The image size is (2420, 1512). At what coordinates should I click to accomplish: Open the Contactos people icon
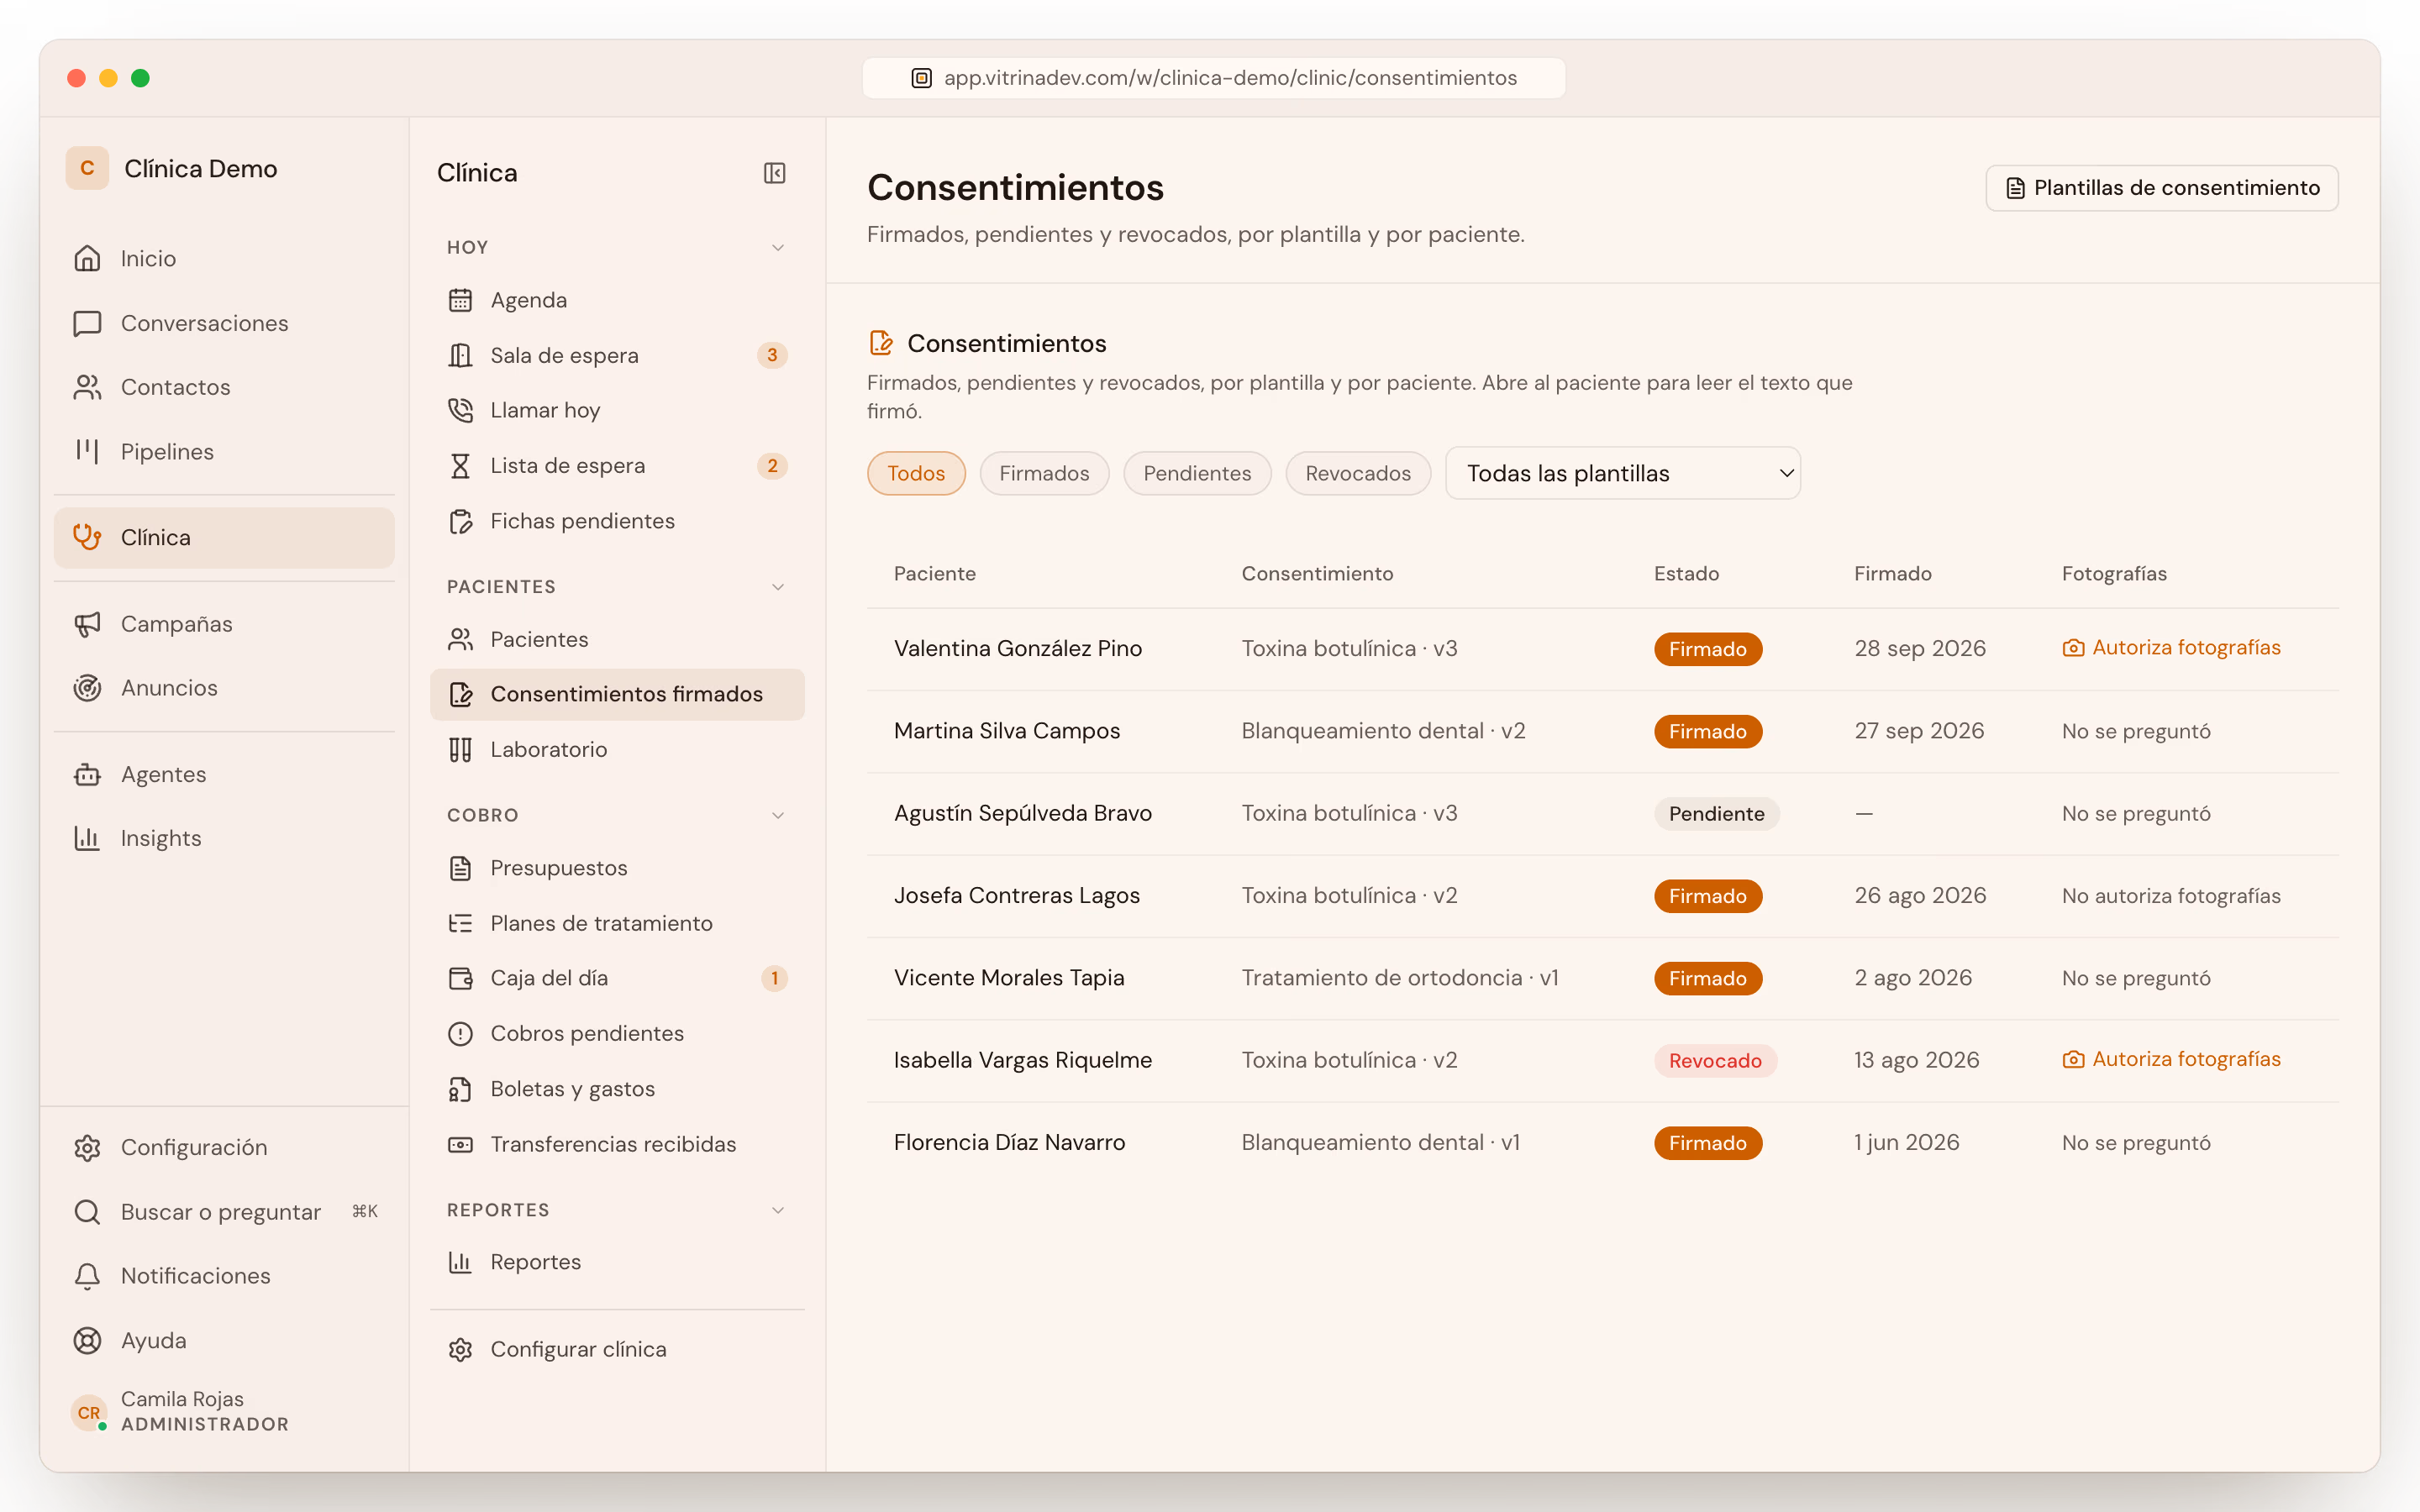coord(87,387)
